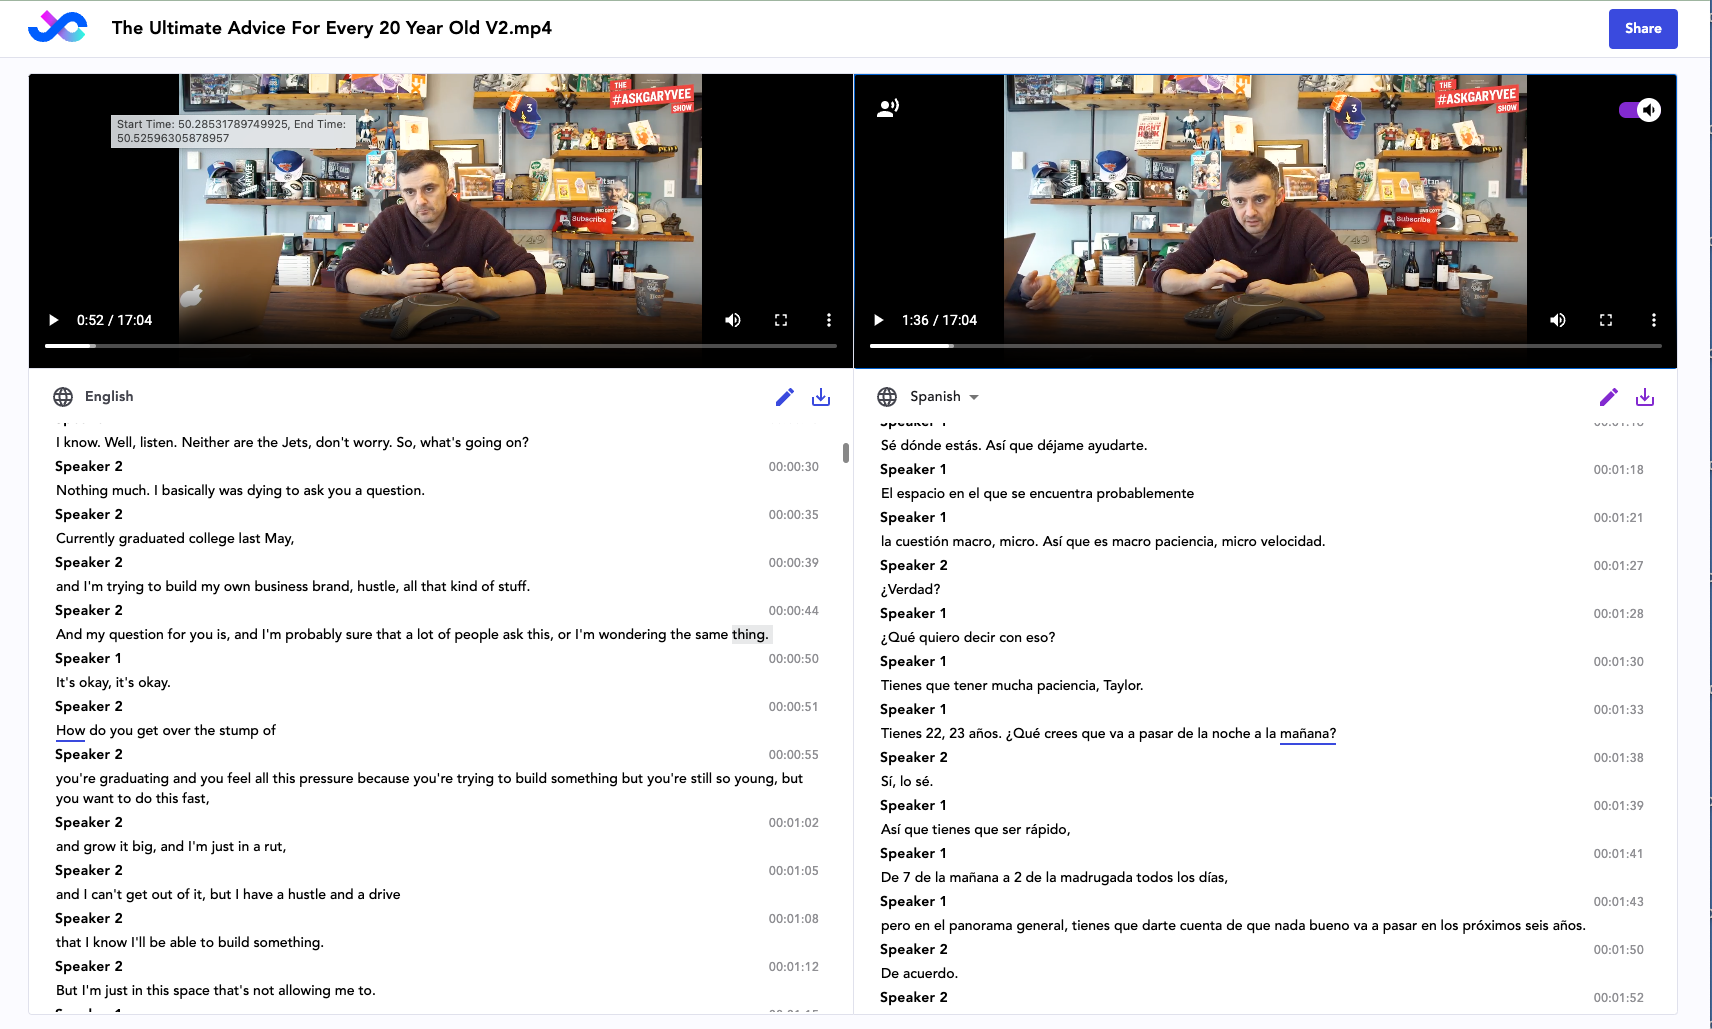
Task: Download the Spanish transcript
Action: (1645, 397)
